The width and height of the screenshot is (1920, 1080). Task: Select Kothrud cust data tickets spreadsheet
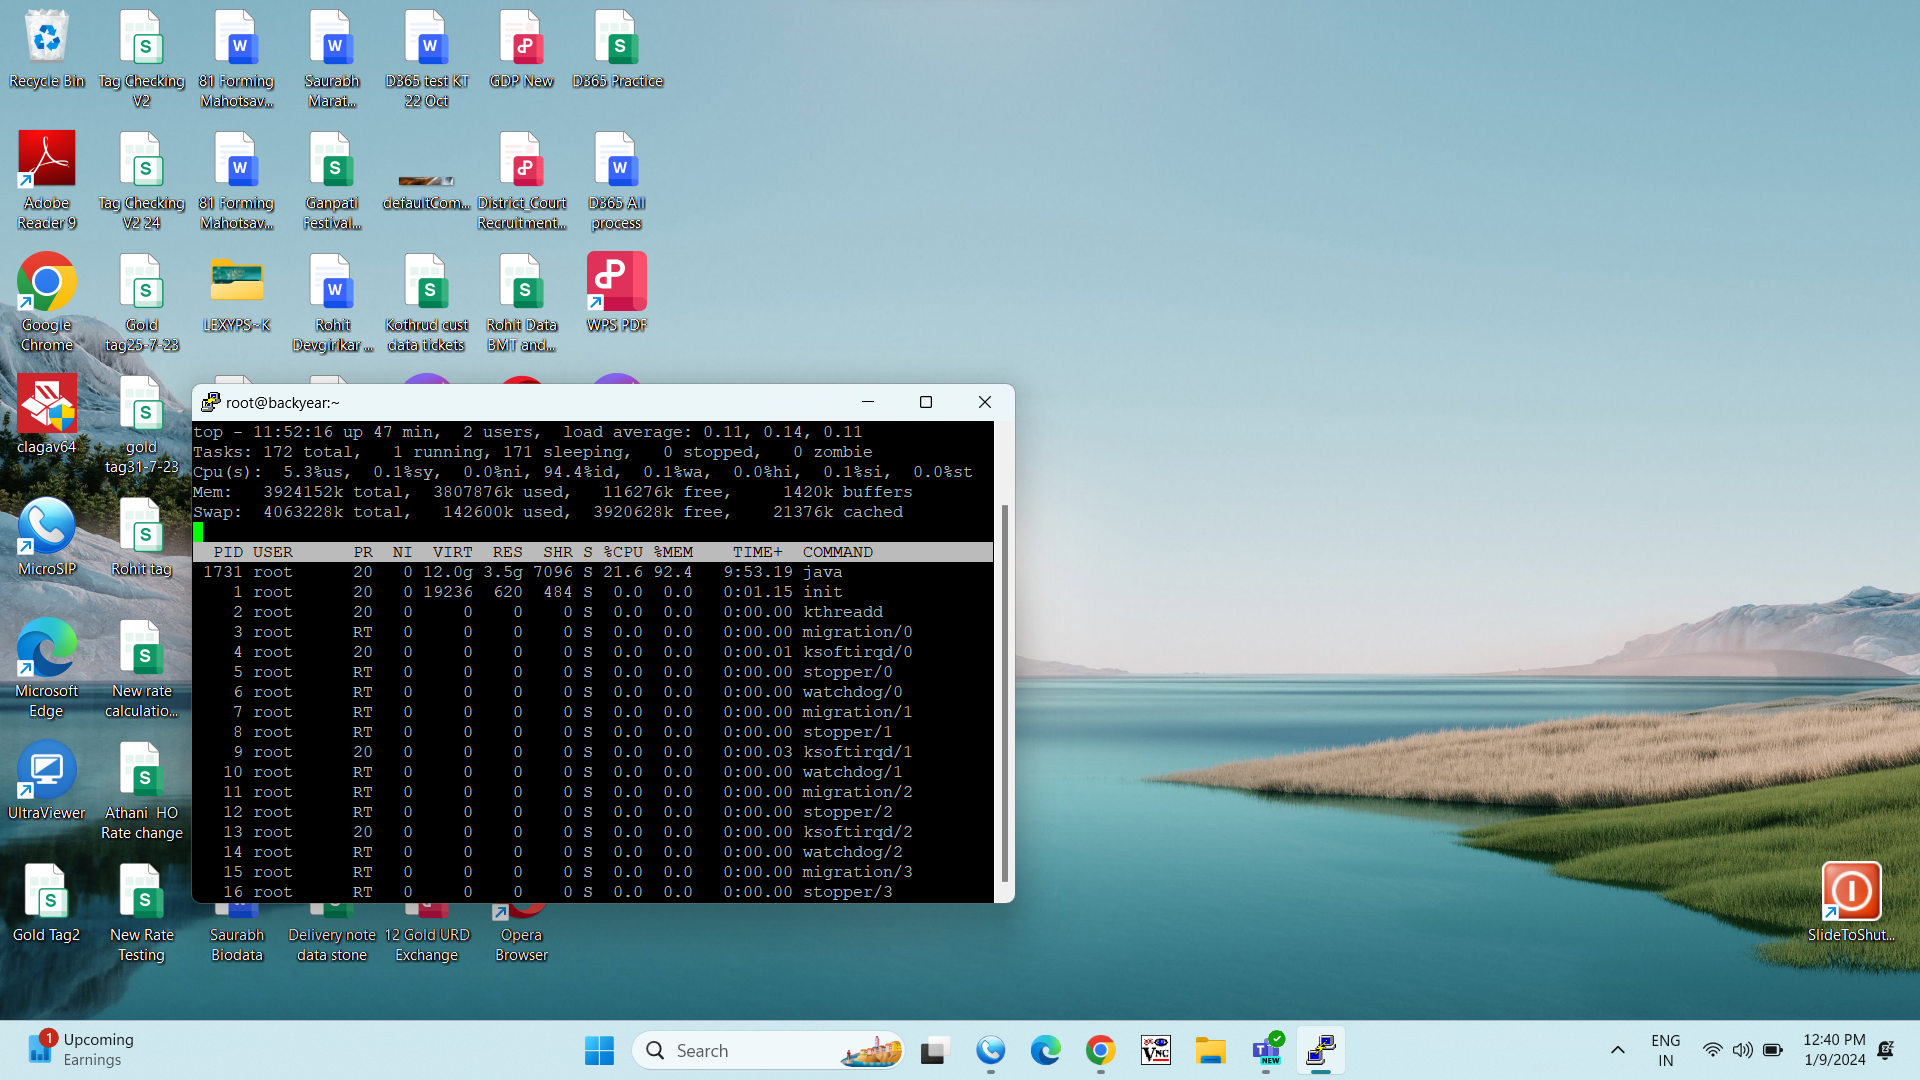[x=427, y=303]
